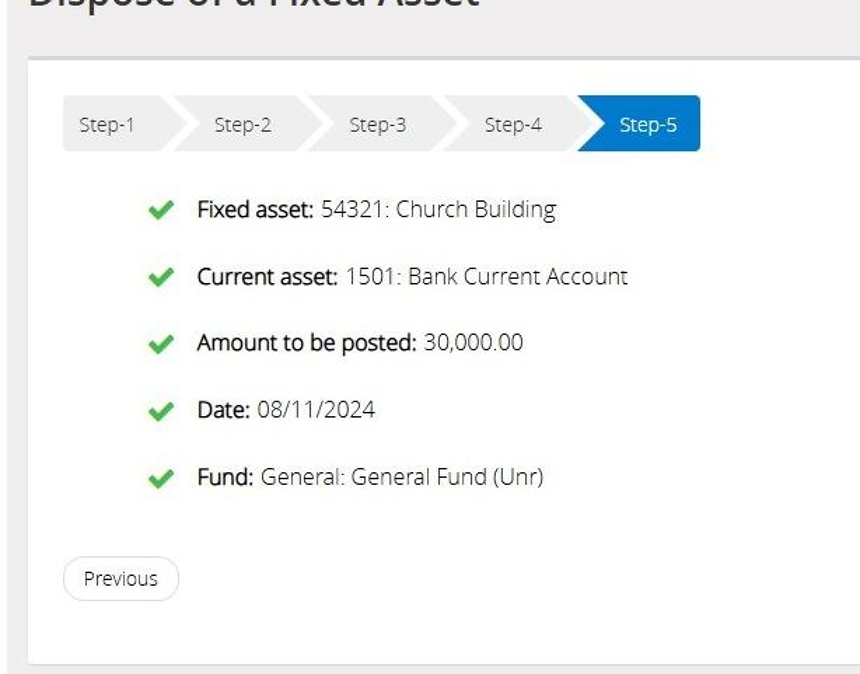Viewport: 860px width, 674px height.
Task: Click "1501: Bank Current Account" text
Action: (x=487, y=277)
